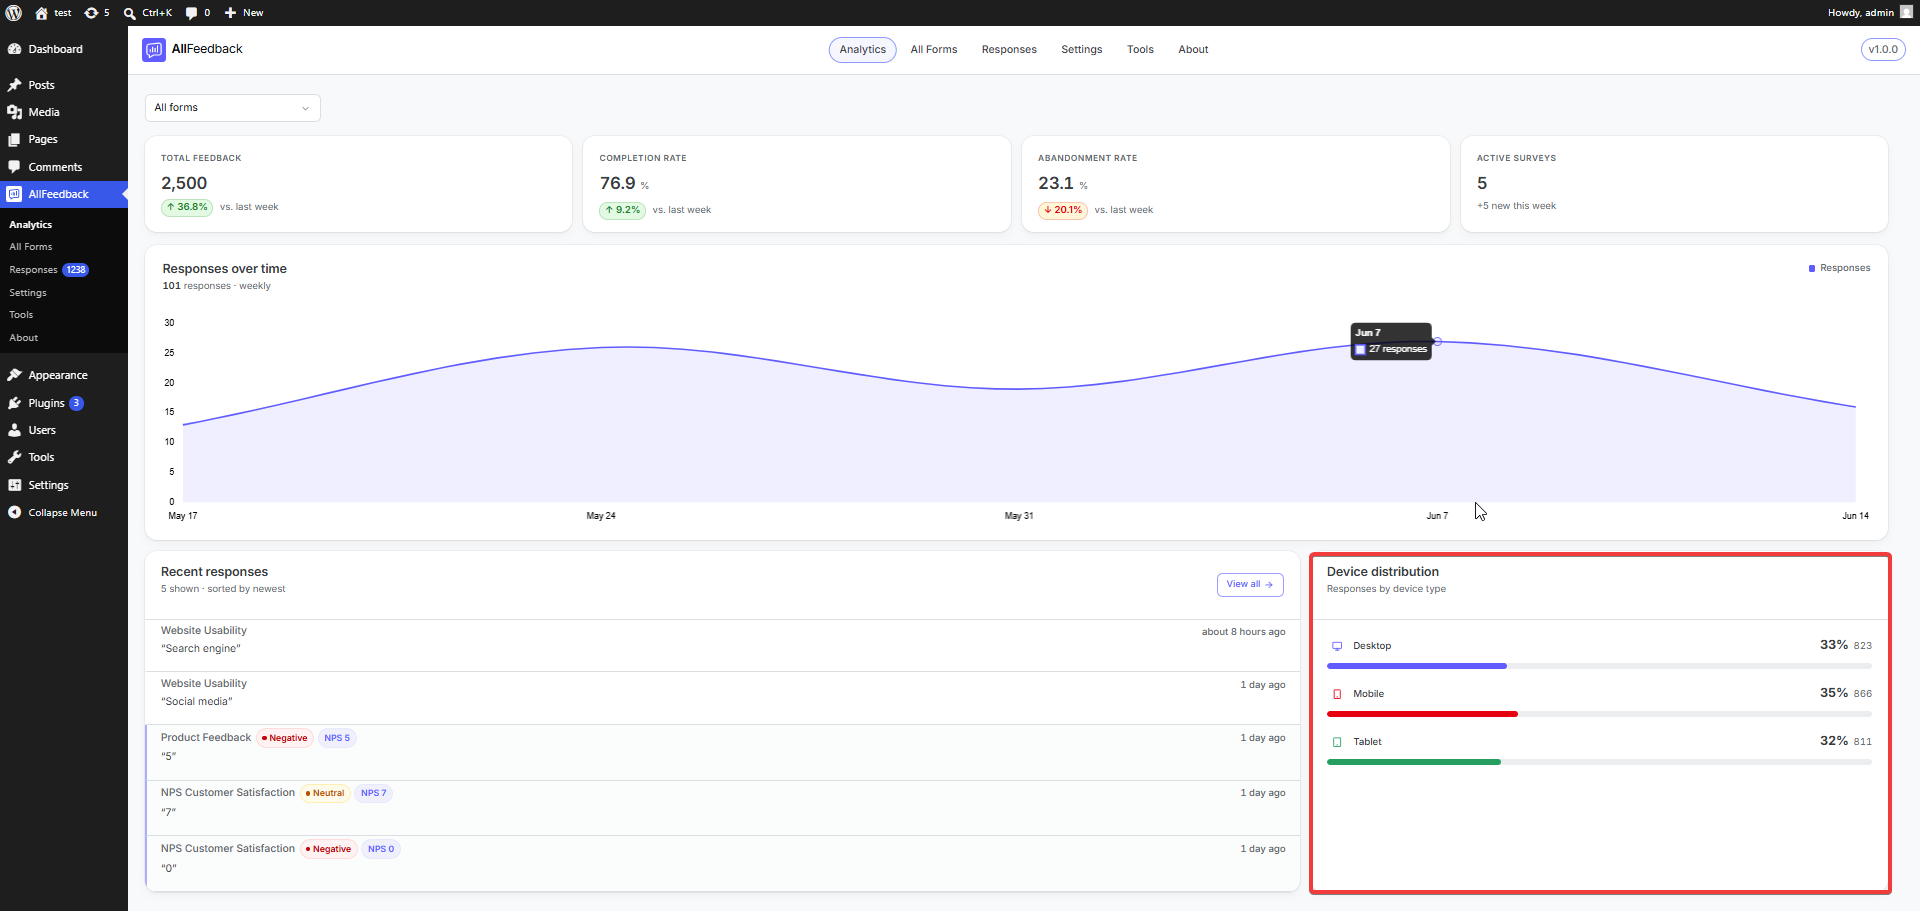Click the Collapse Menu arrow icon
The width and height of the screenshot is (1920, 911).
click(x=15, y=512)
